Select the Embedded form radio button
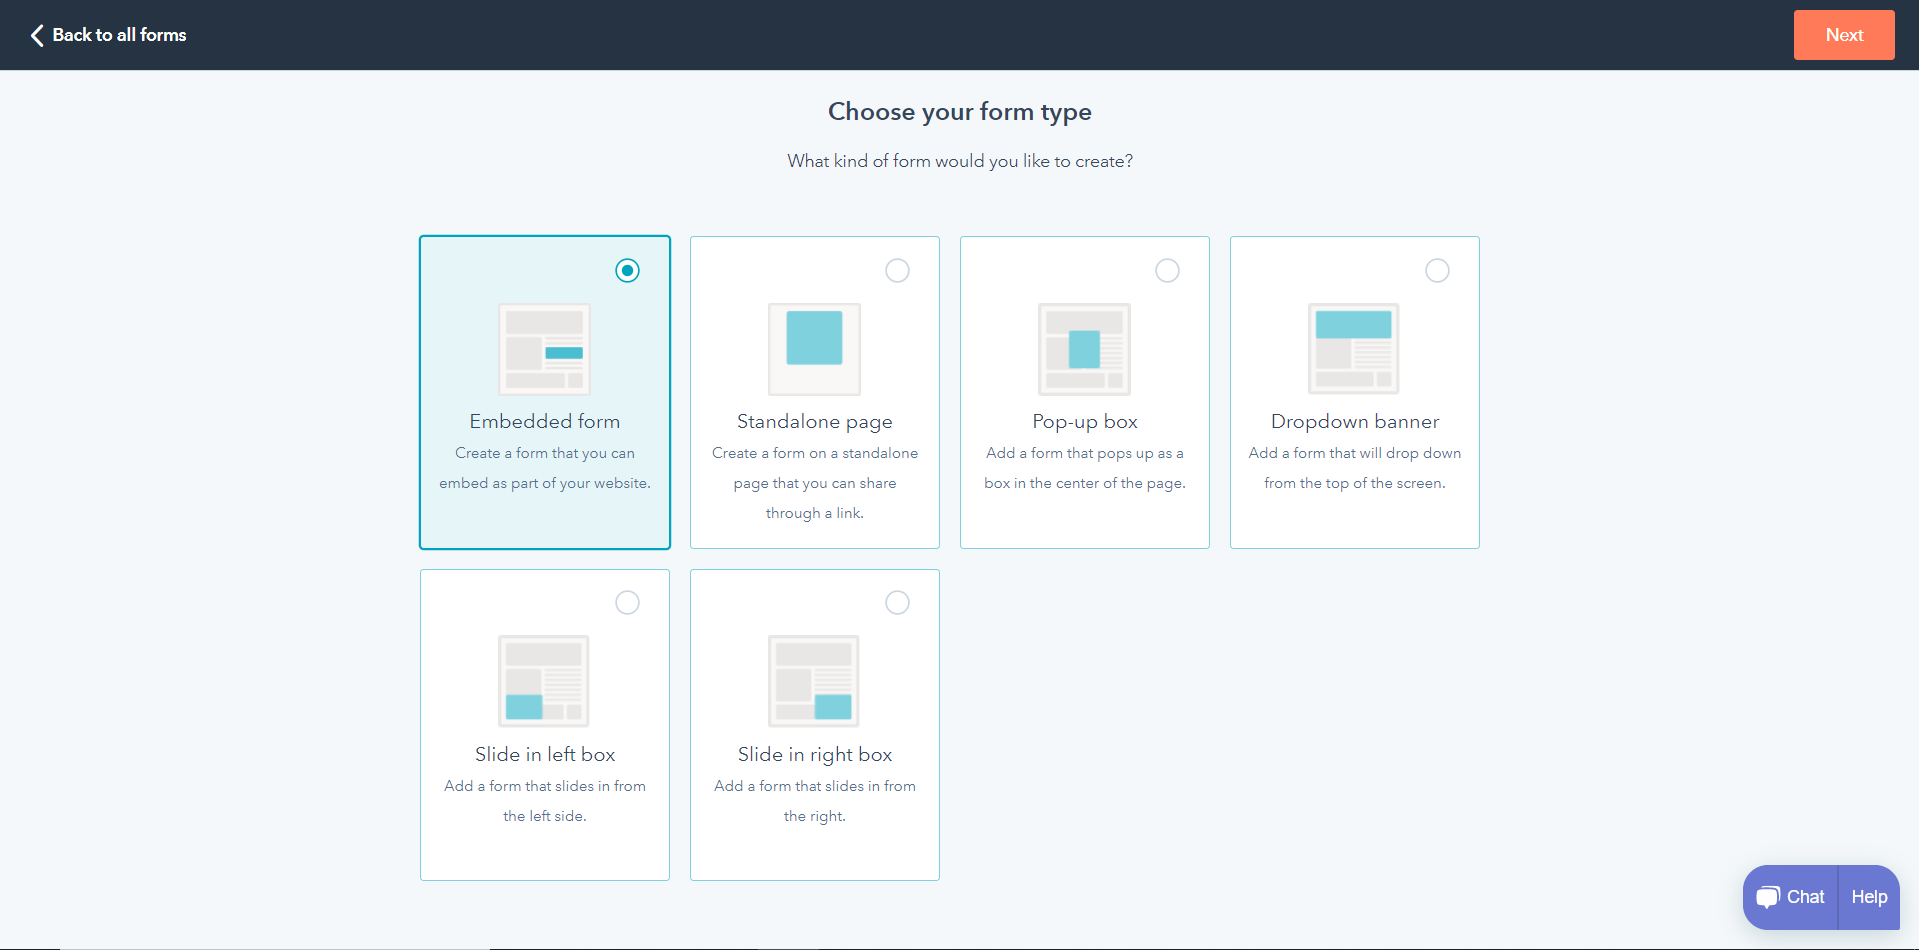This screenshot has width=1919, height=950. click(627, 271)
